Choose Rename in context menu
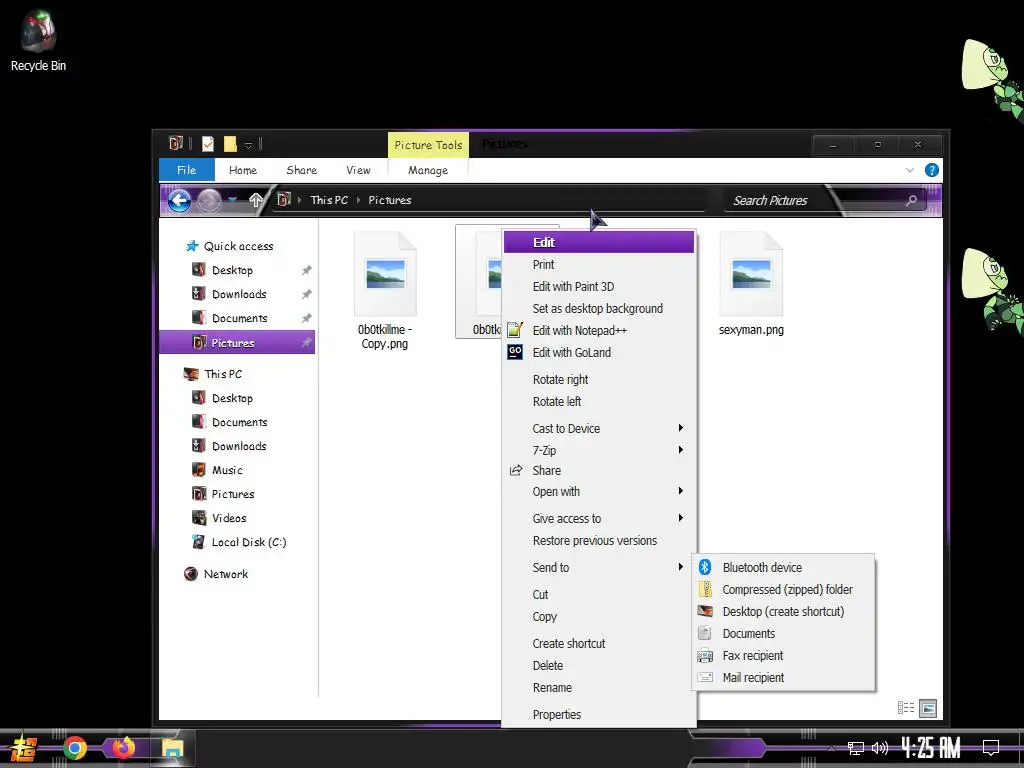This screenshot has height=768, width=1024. (599, 688)
